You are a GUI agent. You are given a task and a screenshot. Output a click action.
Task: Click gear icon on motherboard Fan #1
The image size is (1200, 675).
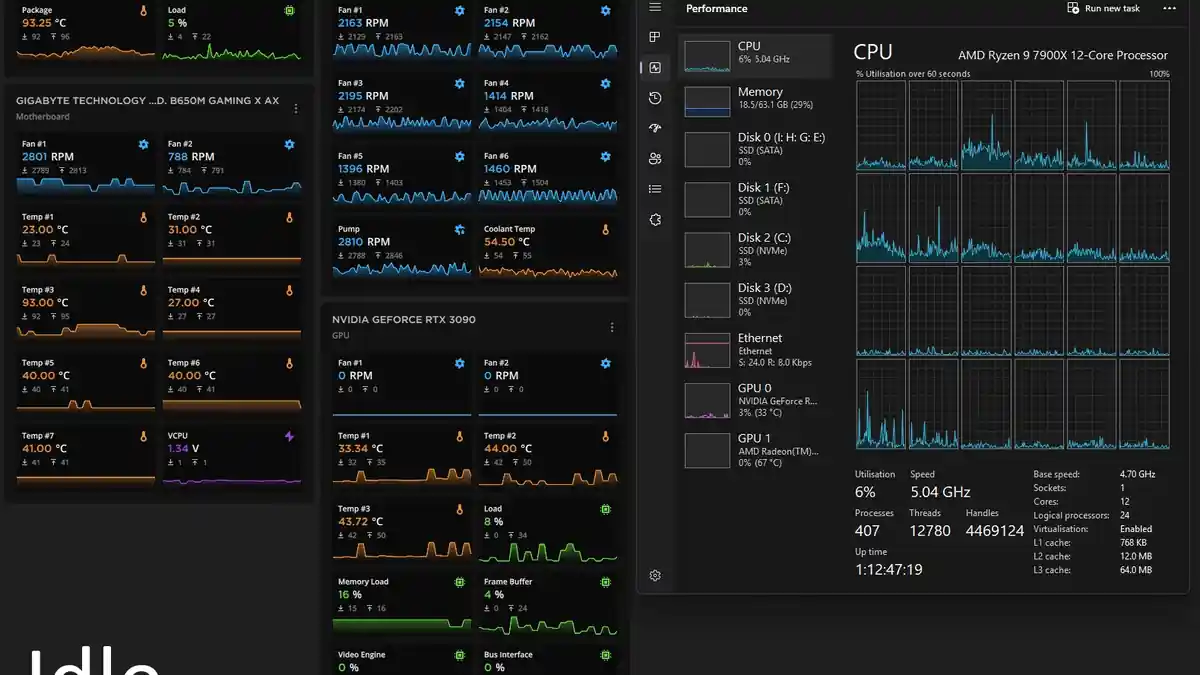click(143, 145)
